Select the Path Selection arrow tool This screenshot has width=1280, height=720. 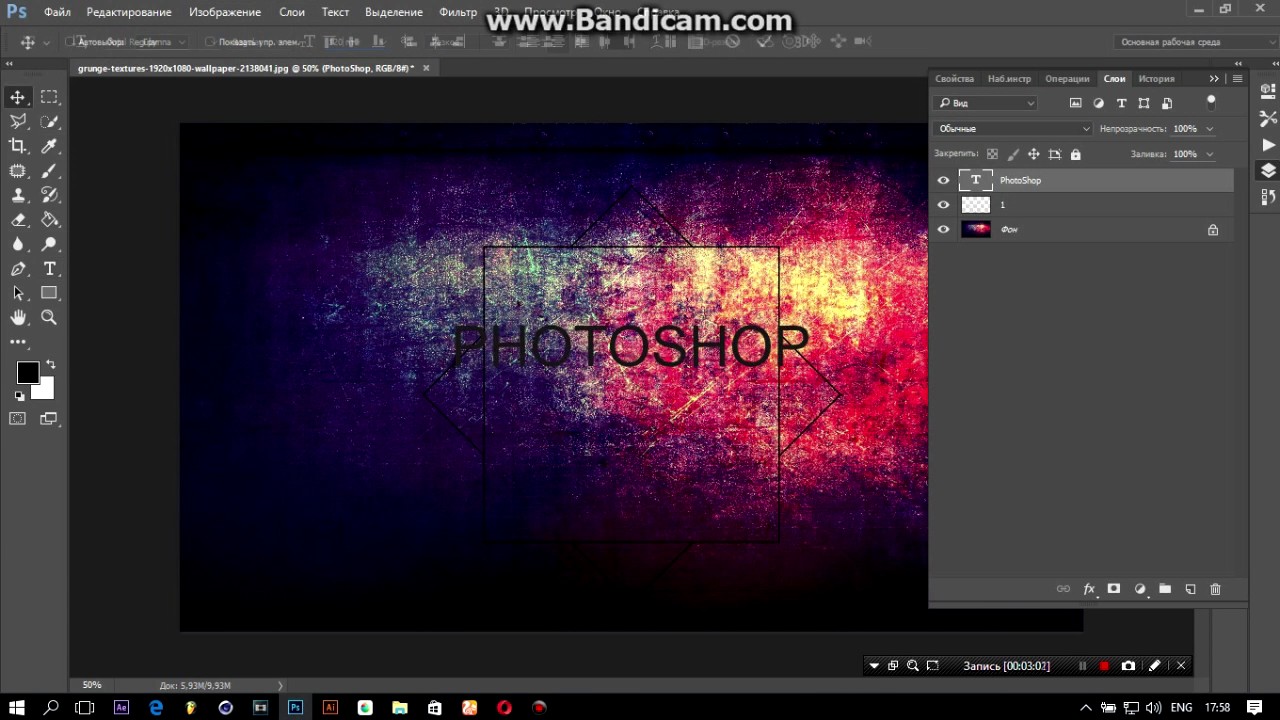(18, 293)
